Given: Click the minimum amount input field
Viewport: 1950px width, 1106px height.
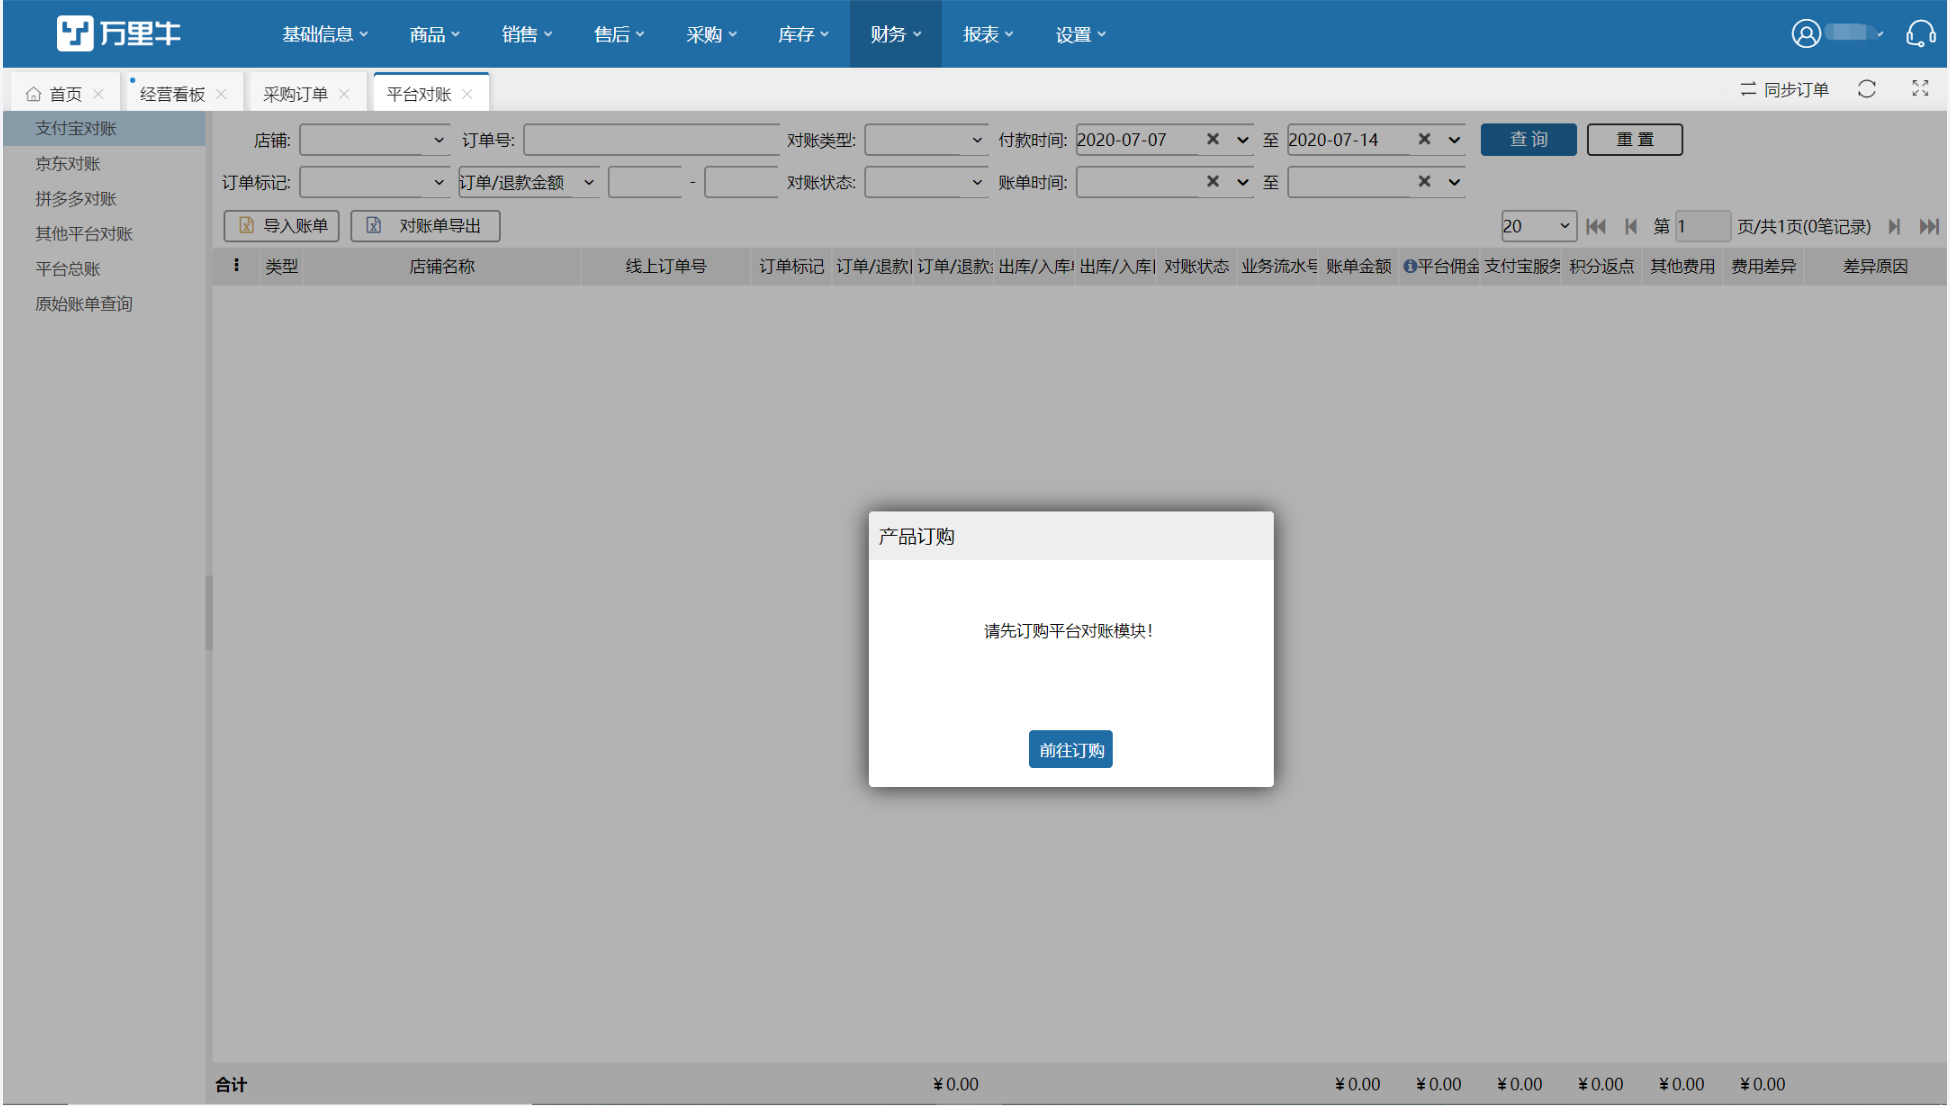Looking at the screenshot, I should (x=645, y=182).
